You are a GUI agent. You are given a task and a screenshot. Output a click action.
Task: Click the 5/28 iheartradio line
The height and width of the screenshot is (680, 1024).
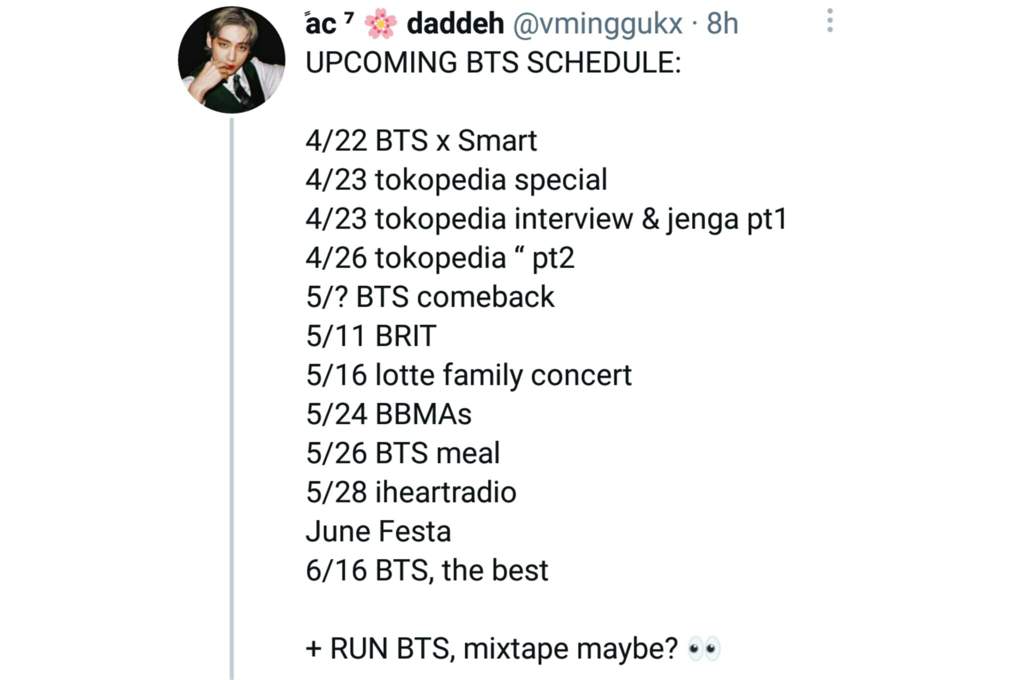411,493
